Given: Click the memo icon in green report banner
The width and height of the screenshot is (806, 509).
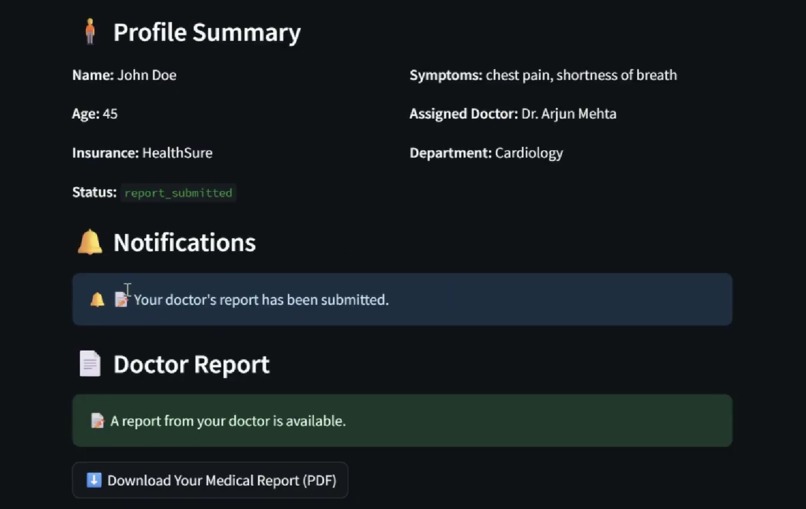Looking at the screenshot, I should click(97, 421).
